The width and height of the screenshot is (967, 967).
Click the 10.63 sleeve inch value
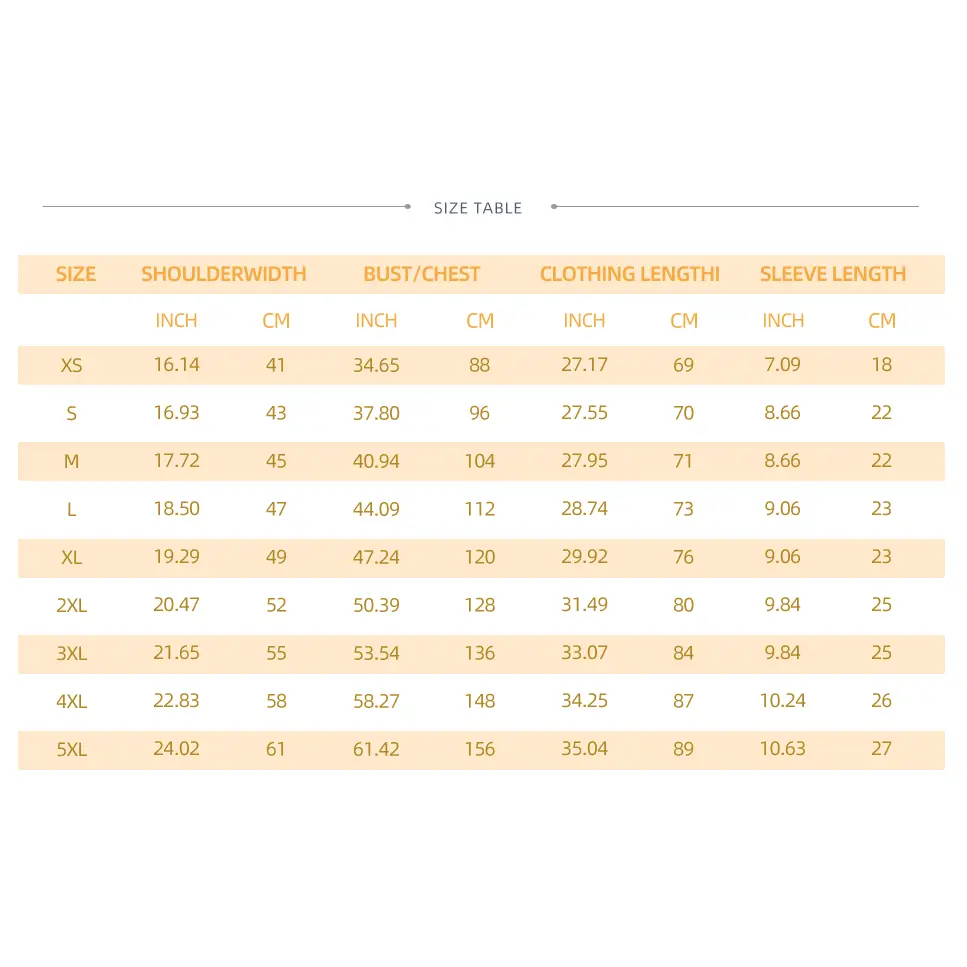(x=783, y=749)
